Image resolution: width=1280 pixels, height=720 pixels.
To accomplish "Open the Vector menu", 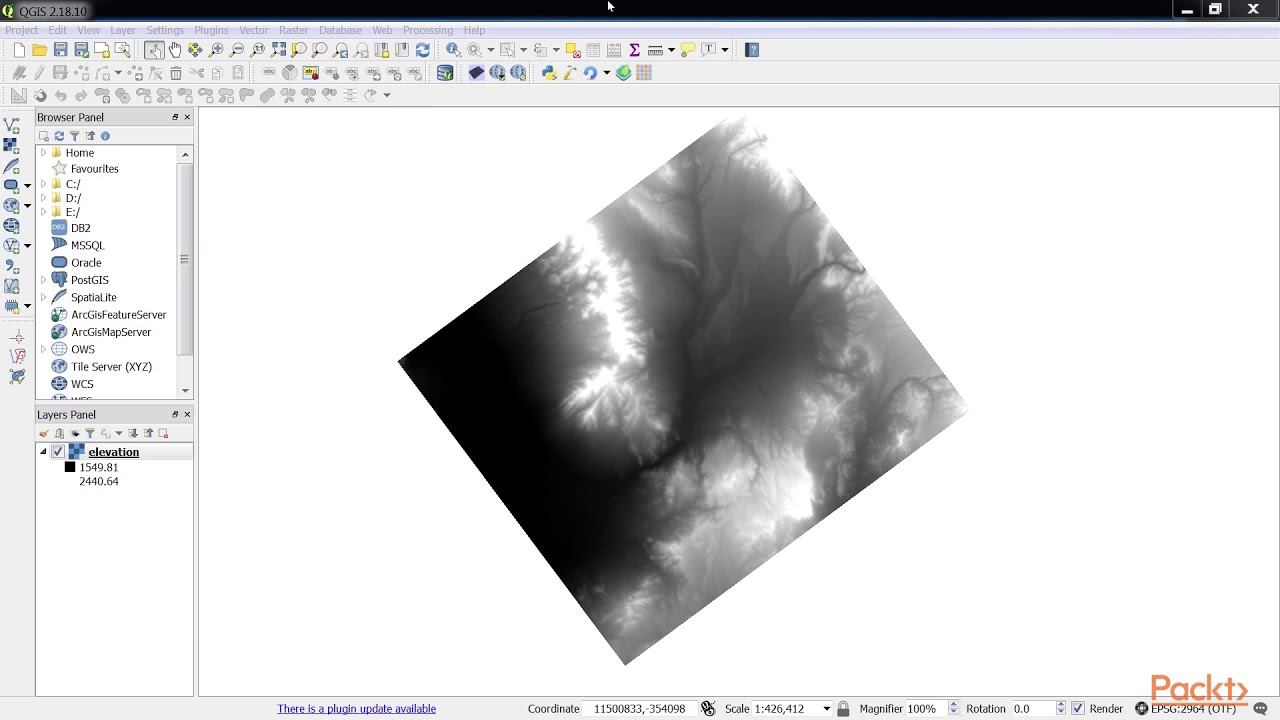I will 254,30.
